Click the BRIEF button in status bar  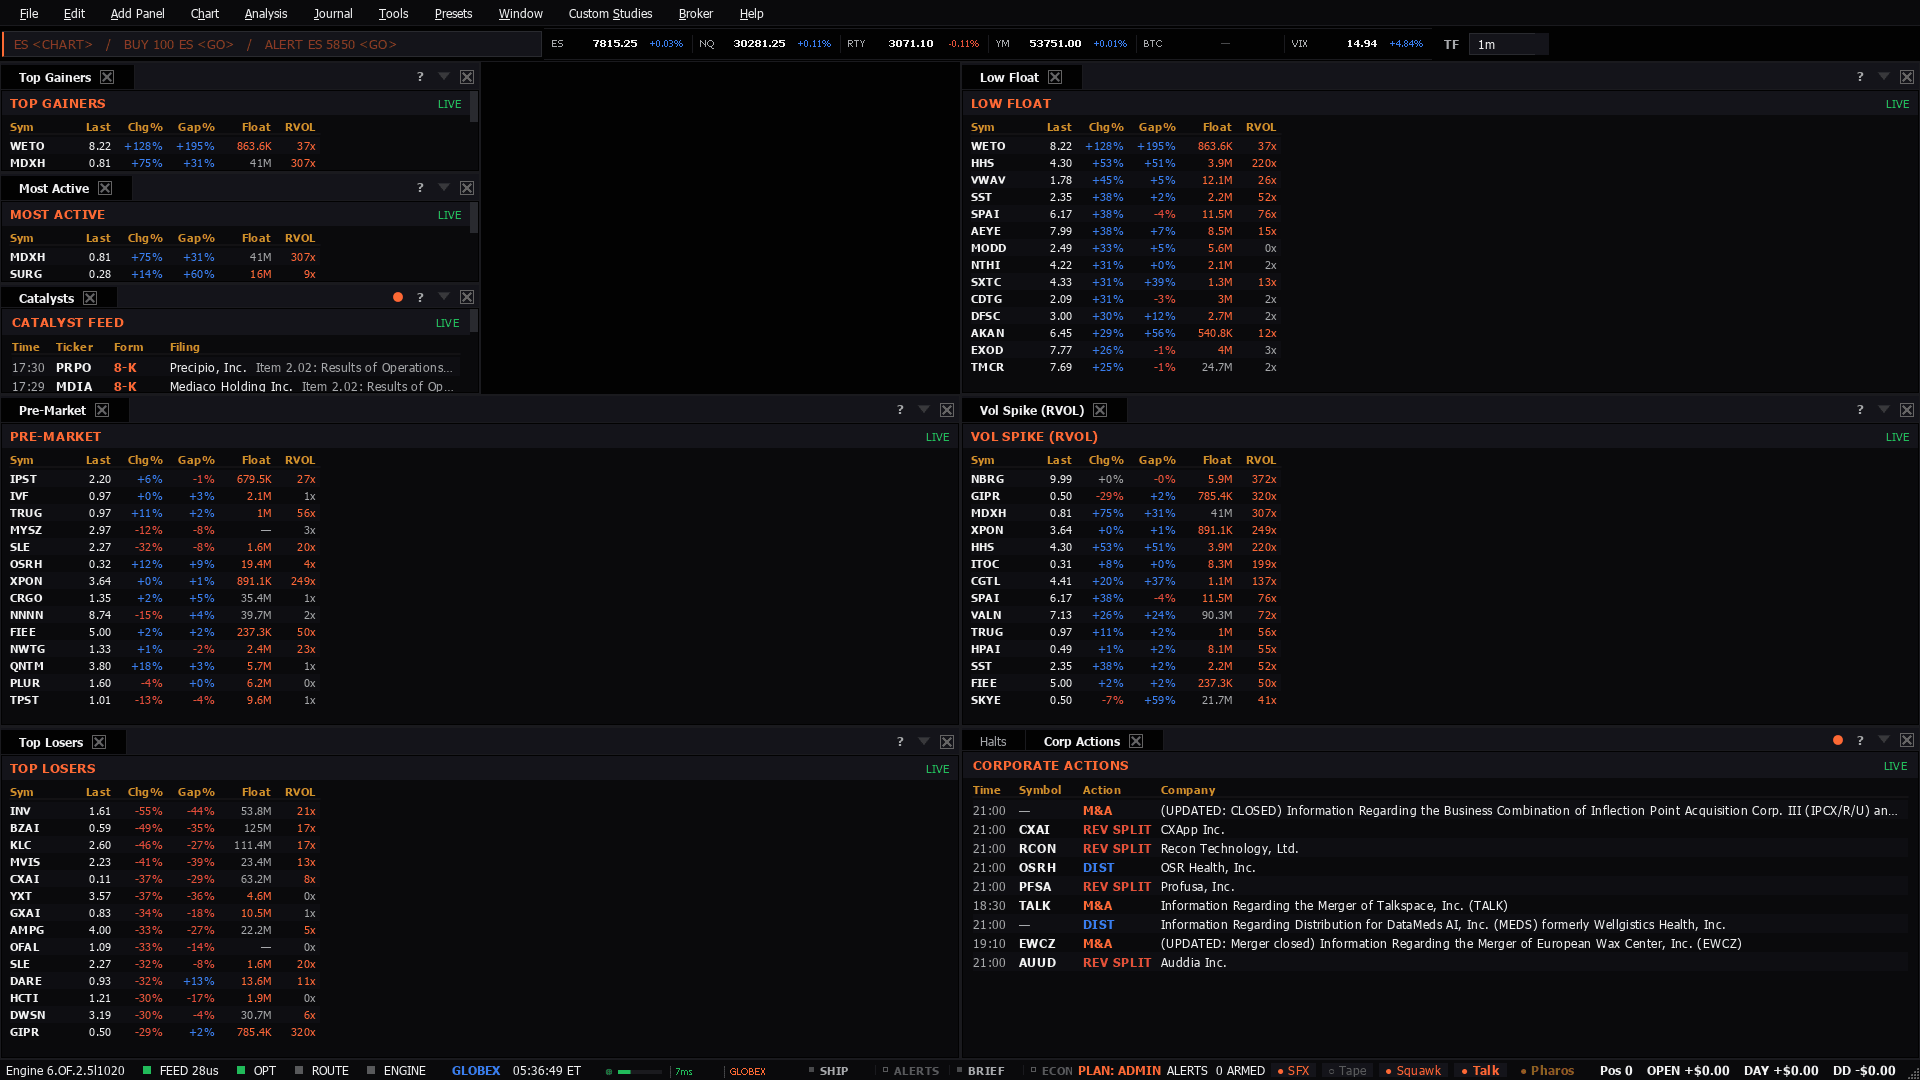[980, 1071]
